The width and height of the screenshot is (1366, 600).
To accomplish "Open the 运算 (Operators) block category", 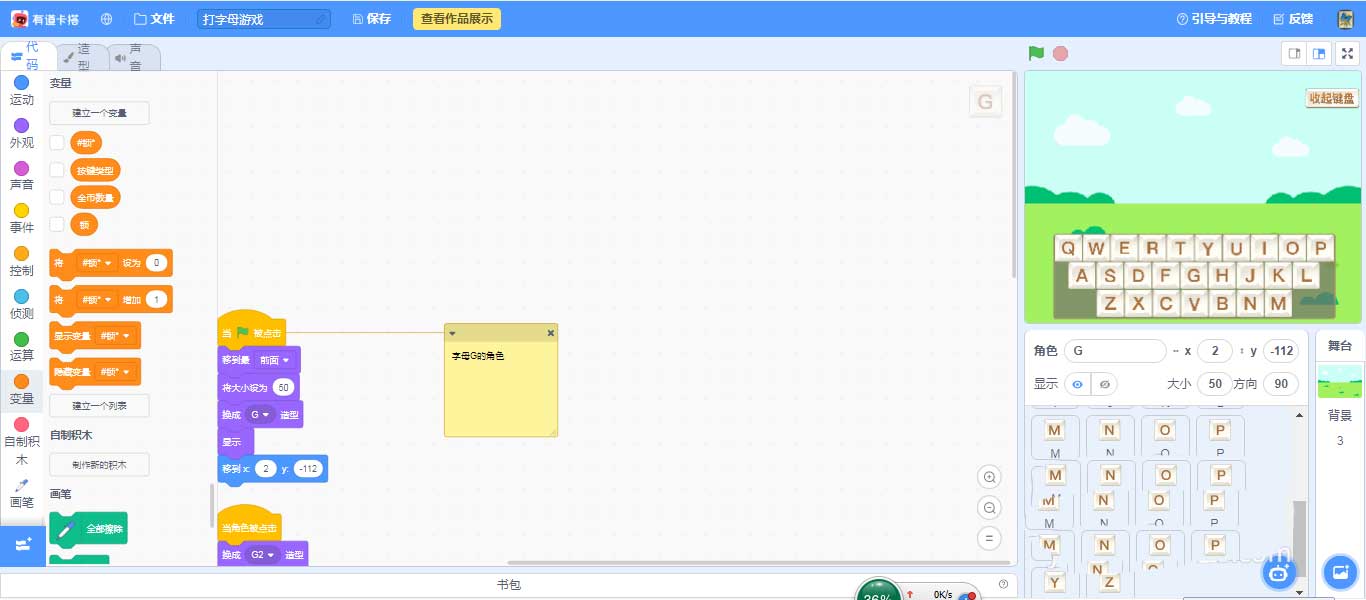I will [22, 347].
